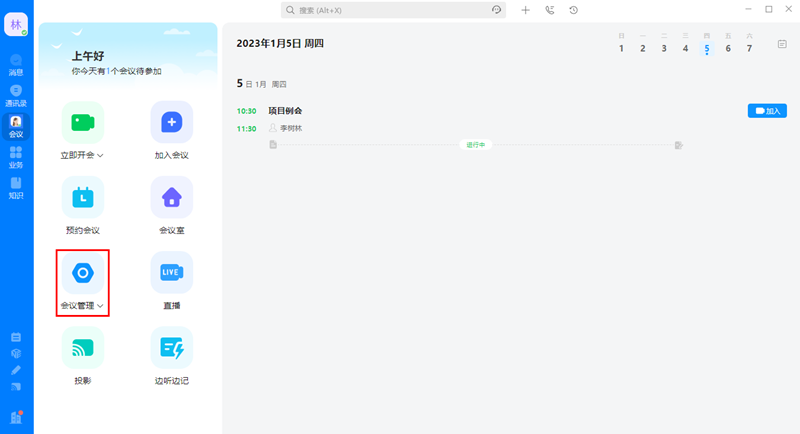This screenshot has height=434, width=800.
Task: Start a meeting with 立即开会 camera icon
Action: click(x=83, y=122)
